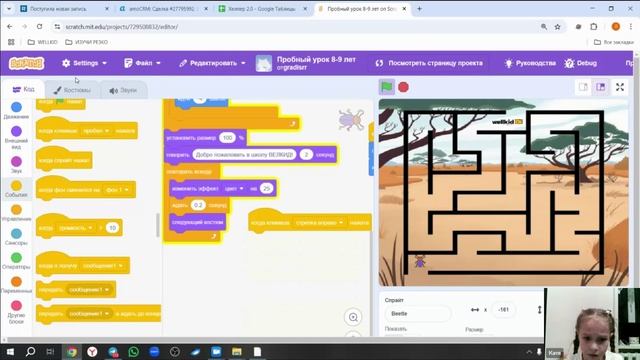Go back in the browser
640x360 pixels.
point(10,27)
